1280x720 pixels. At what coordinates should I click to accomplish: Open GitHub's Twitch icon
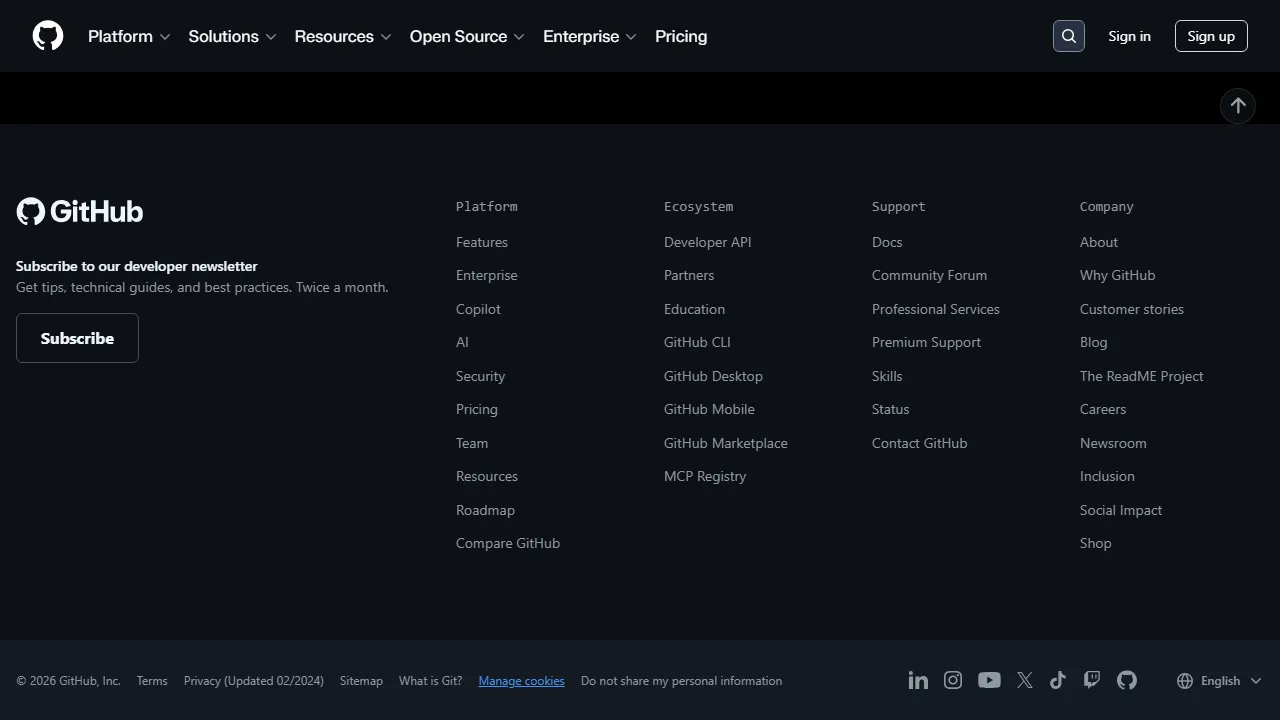click(1092, 680)
